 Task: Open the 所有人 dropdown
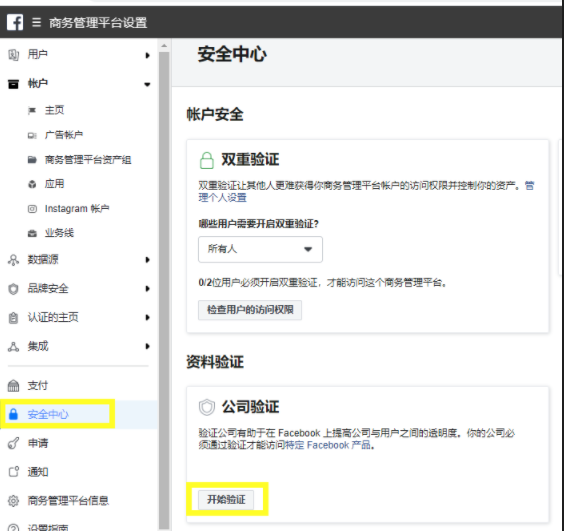260,249
